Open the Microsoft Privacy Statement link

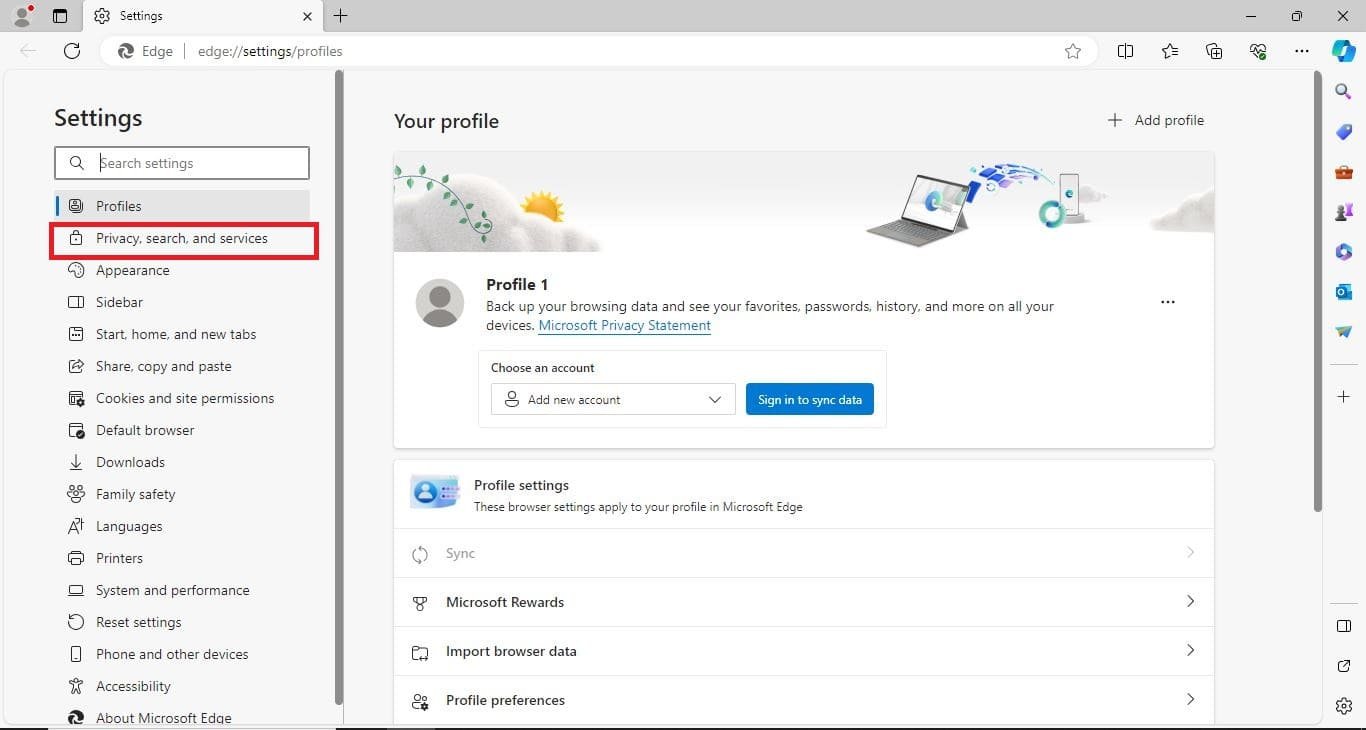click(624, 326)
